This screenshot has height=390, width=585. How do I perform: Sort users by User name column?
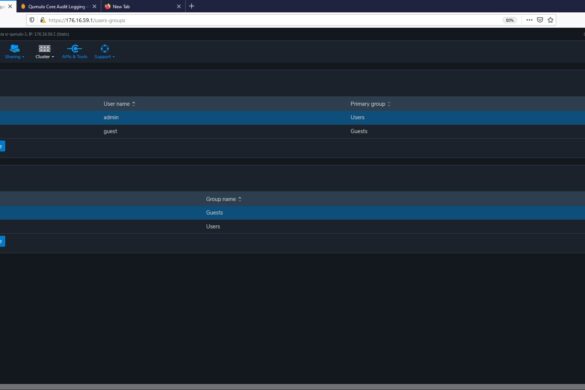pos(119,104)
